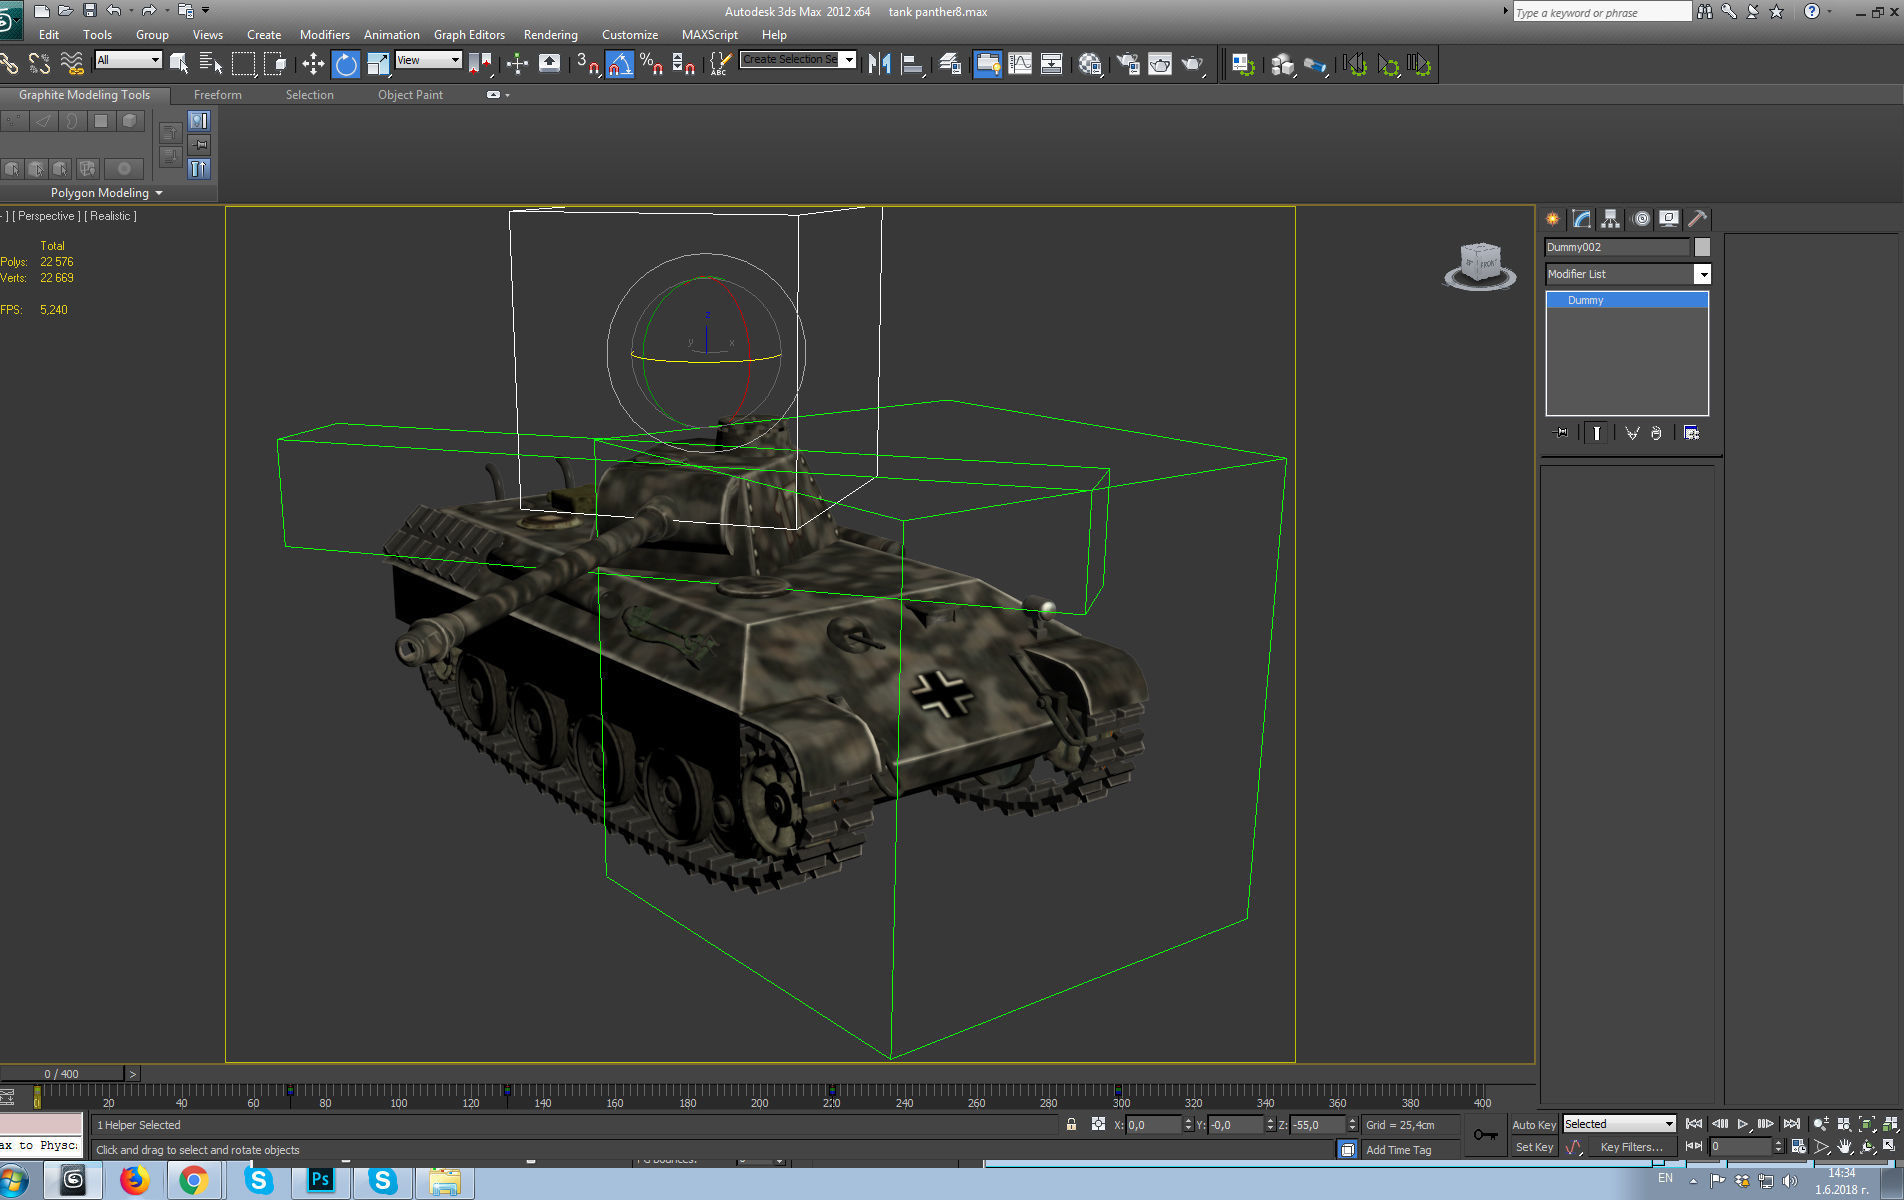
Task: Click the ViewCube in viewport
Action: [x=1480, y=265]
